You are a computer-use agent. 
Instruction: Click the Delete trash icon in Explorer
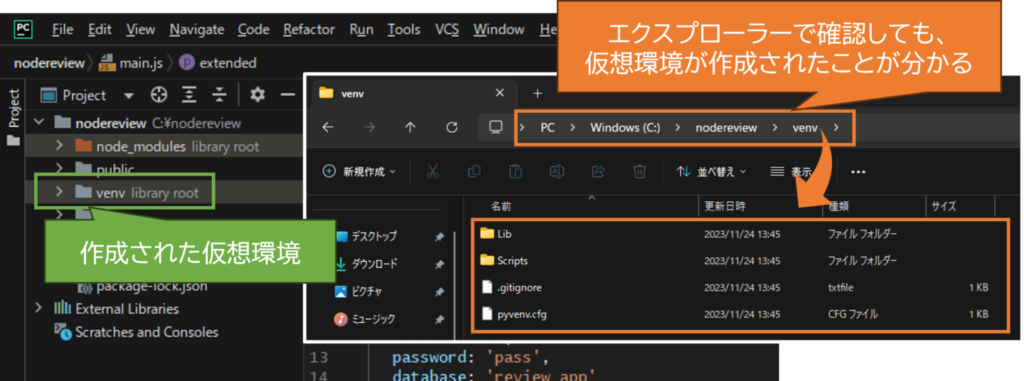pos(639,171)
